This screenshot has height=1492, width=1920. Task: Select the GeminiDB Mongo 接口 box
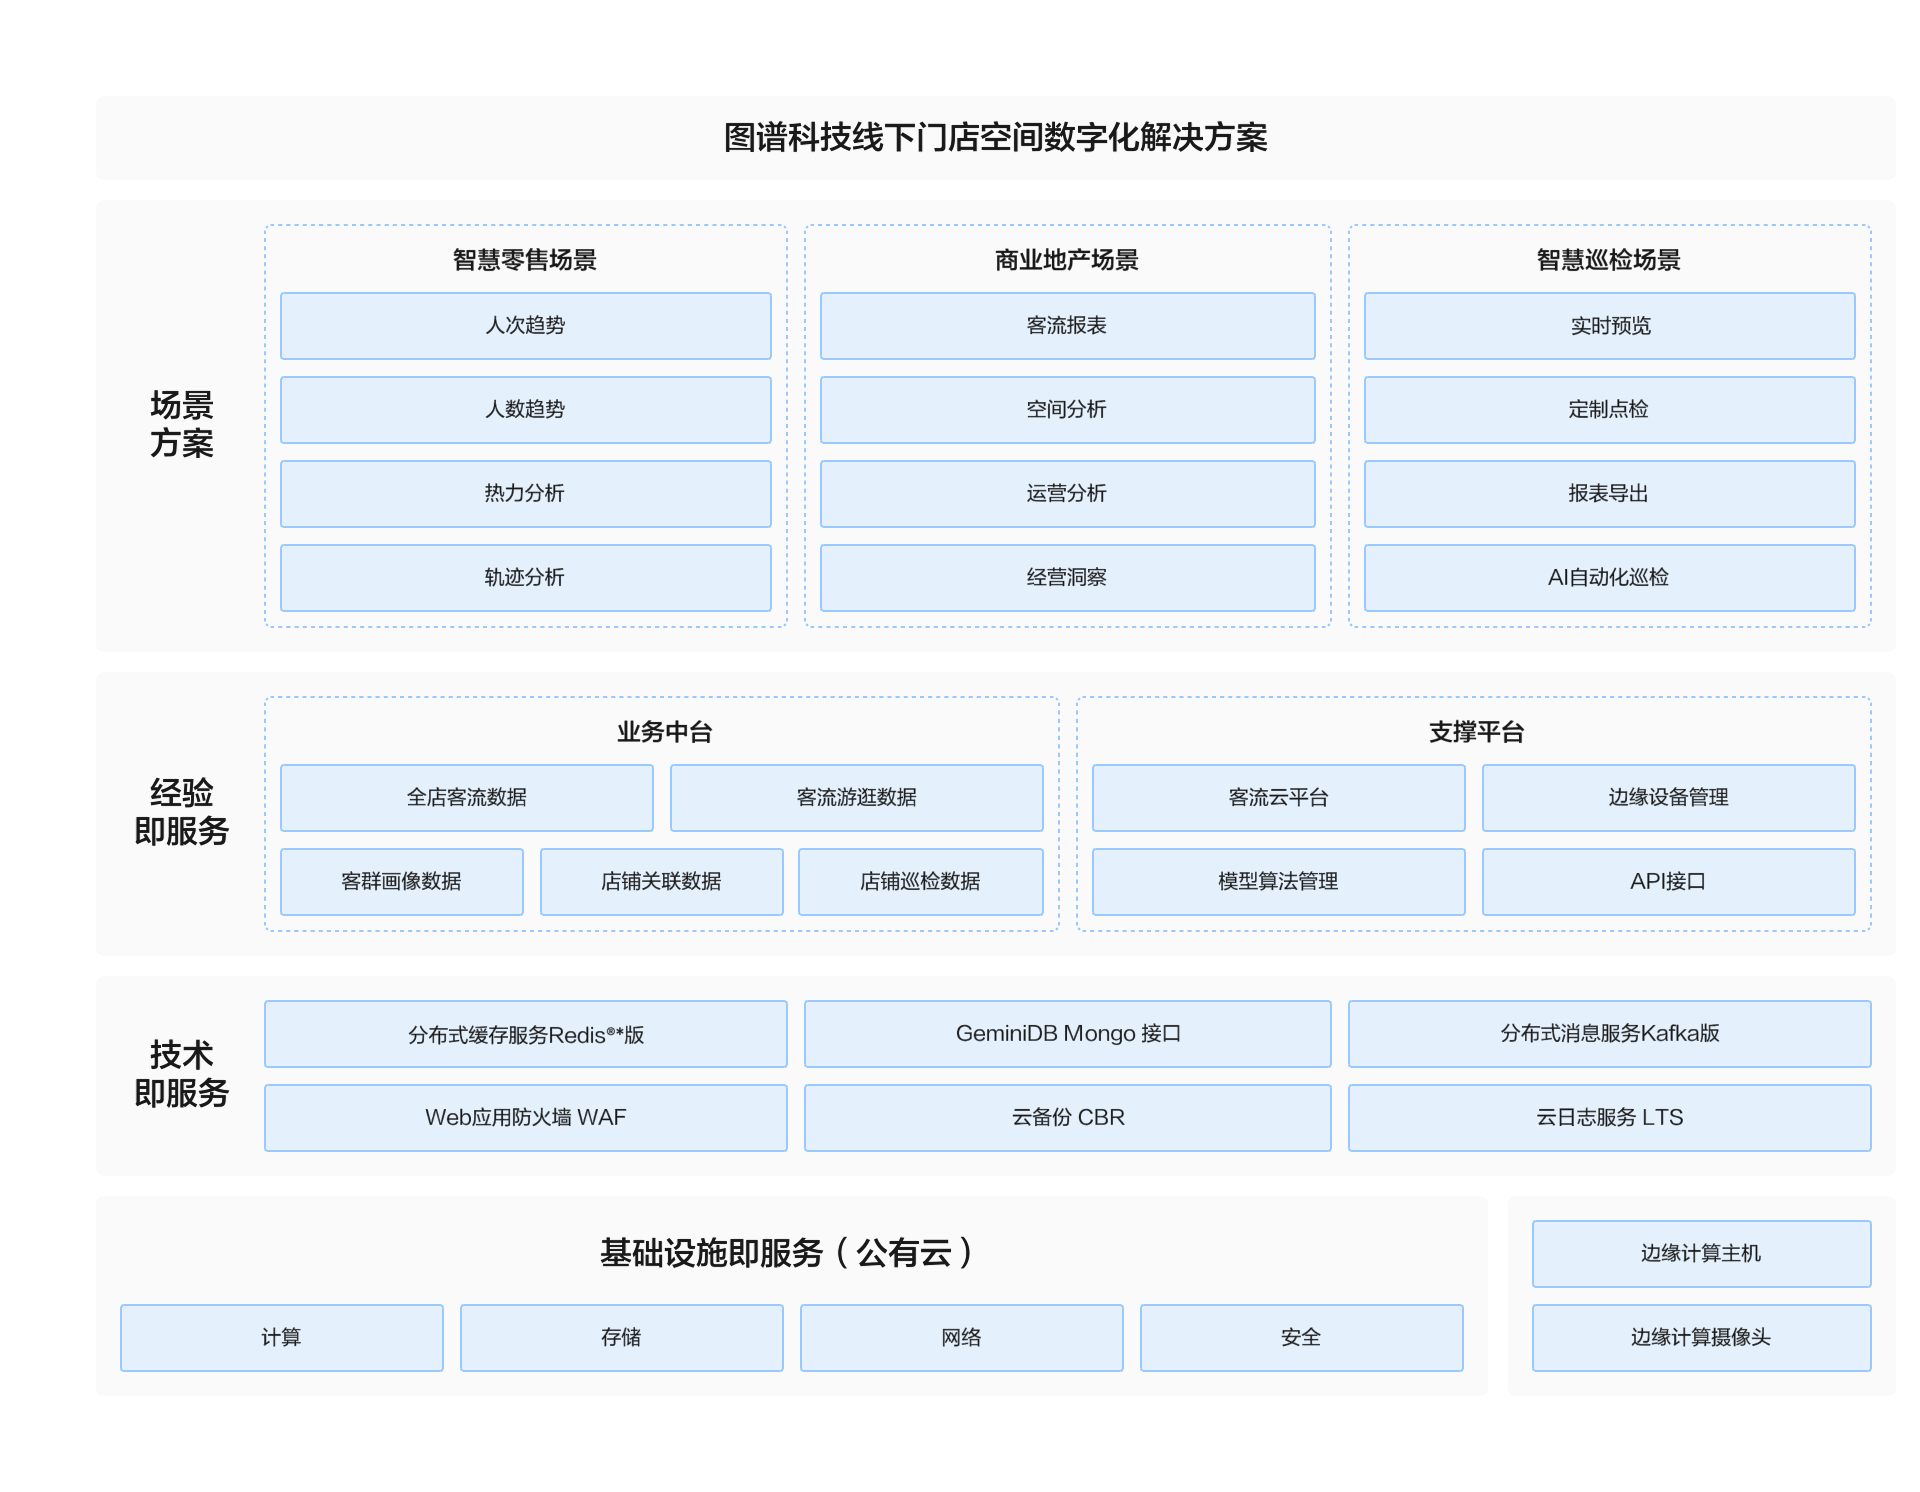pyautogui.click(x=1068, y=1034)
